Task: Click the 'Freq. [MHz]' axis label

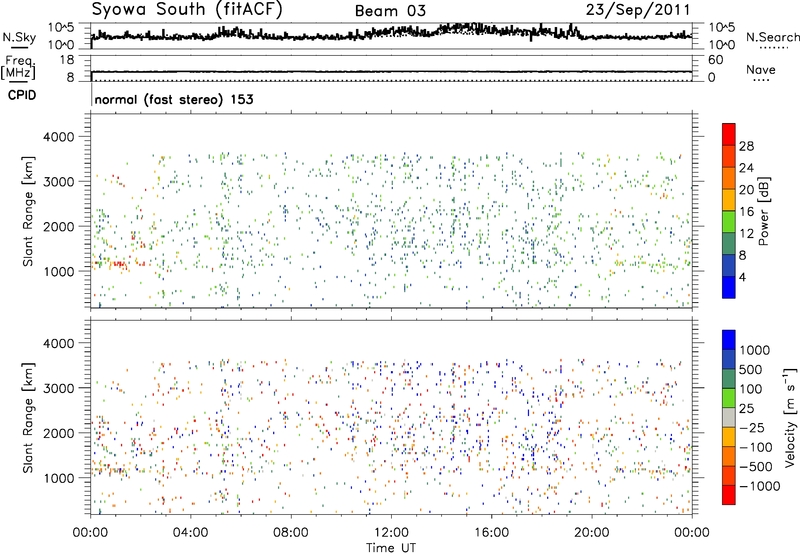Action: 20,67
